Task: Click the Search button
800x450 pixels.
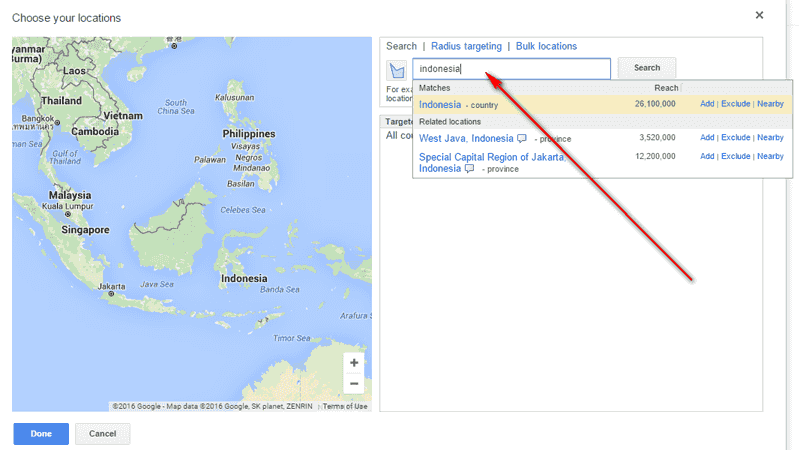Action: pos(647,68)
